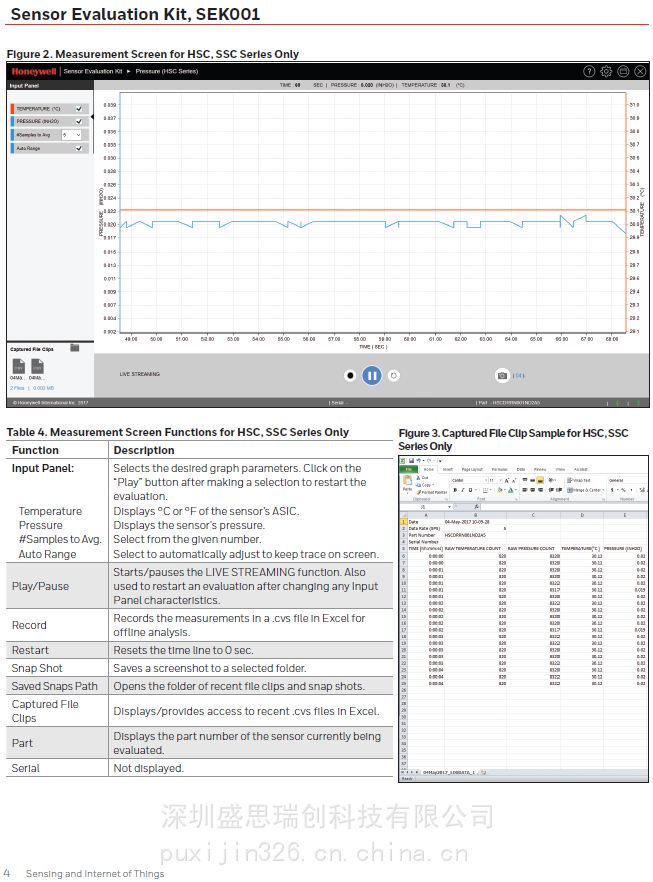
Task: Click Top Align icon in Excel Alignment group
Action: pyautogui.click(x=525, y=480)
